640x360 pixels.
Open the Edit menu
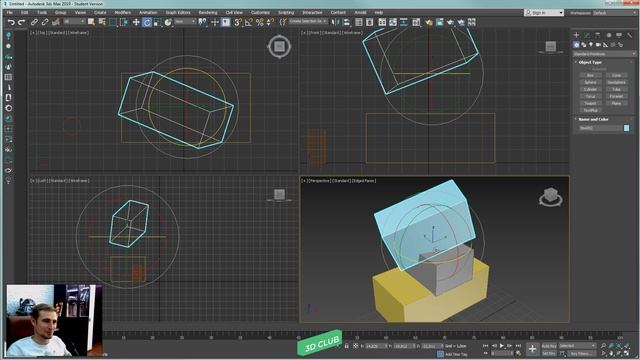click(x=24, y=13)
